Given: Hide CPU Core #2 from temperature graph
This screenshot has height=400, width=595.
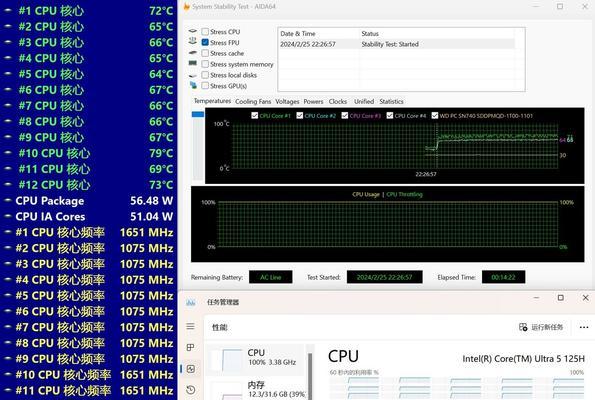Looking at the screenshot, I should pyautogui.click(x=300, y=115).
